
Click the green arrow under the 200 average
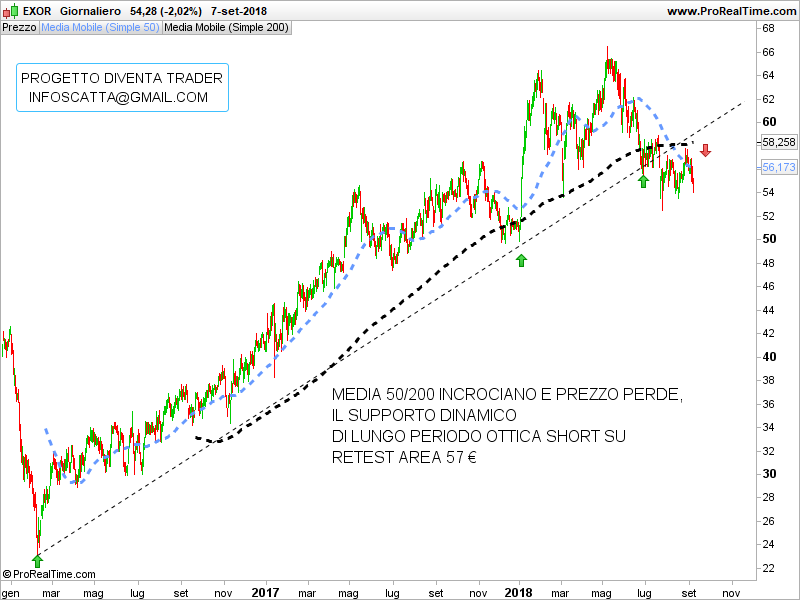pyautogui.click(x=643, y=181)
